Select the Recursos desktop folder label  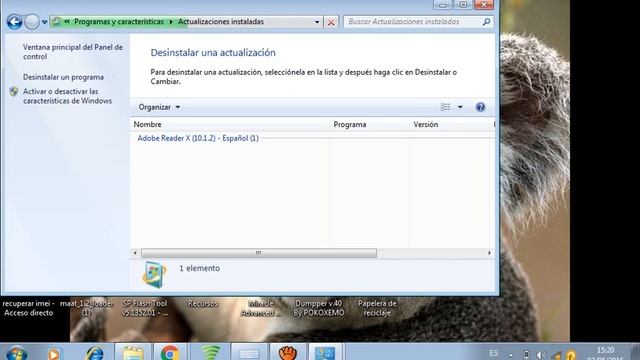pyautogui.click(x=203, y=304)
